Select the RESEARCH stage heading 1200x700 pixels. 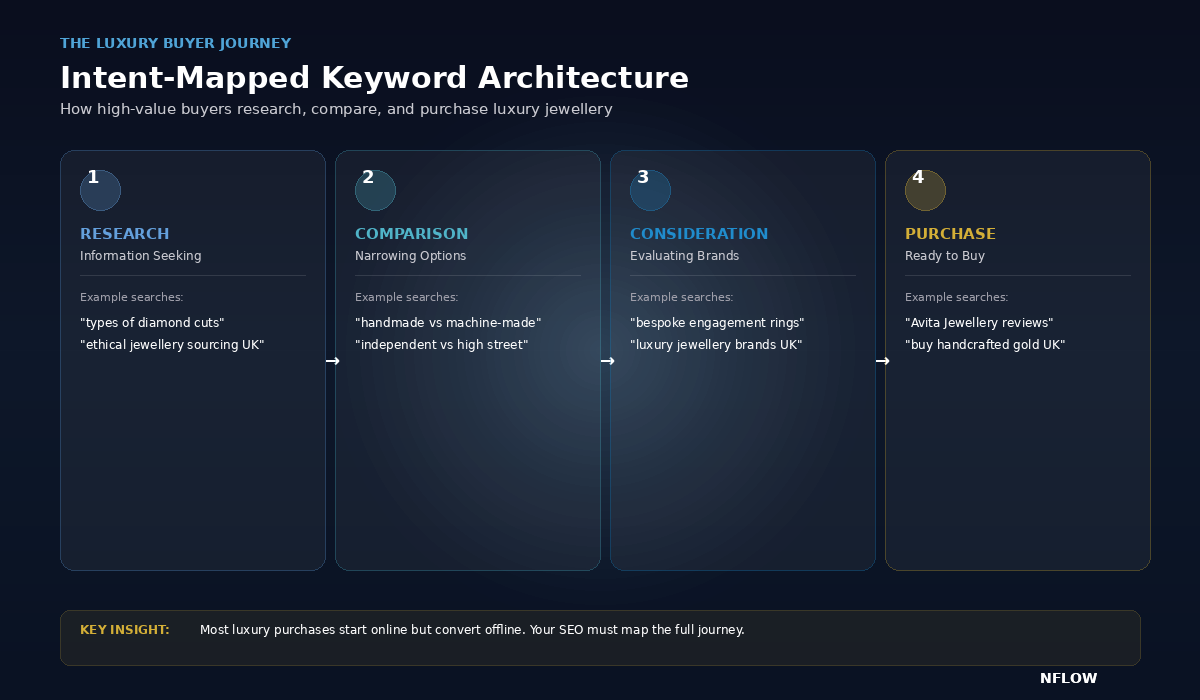[x=125, y=234]
